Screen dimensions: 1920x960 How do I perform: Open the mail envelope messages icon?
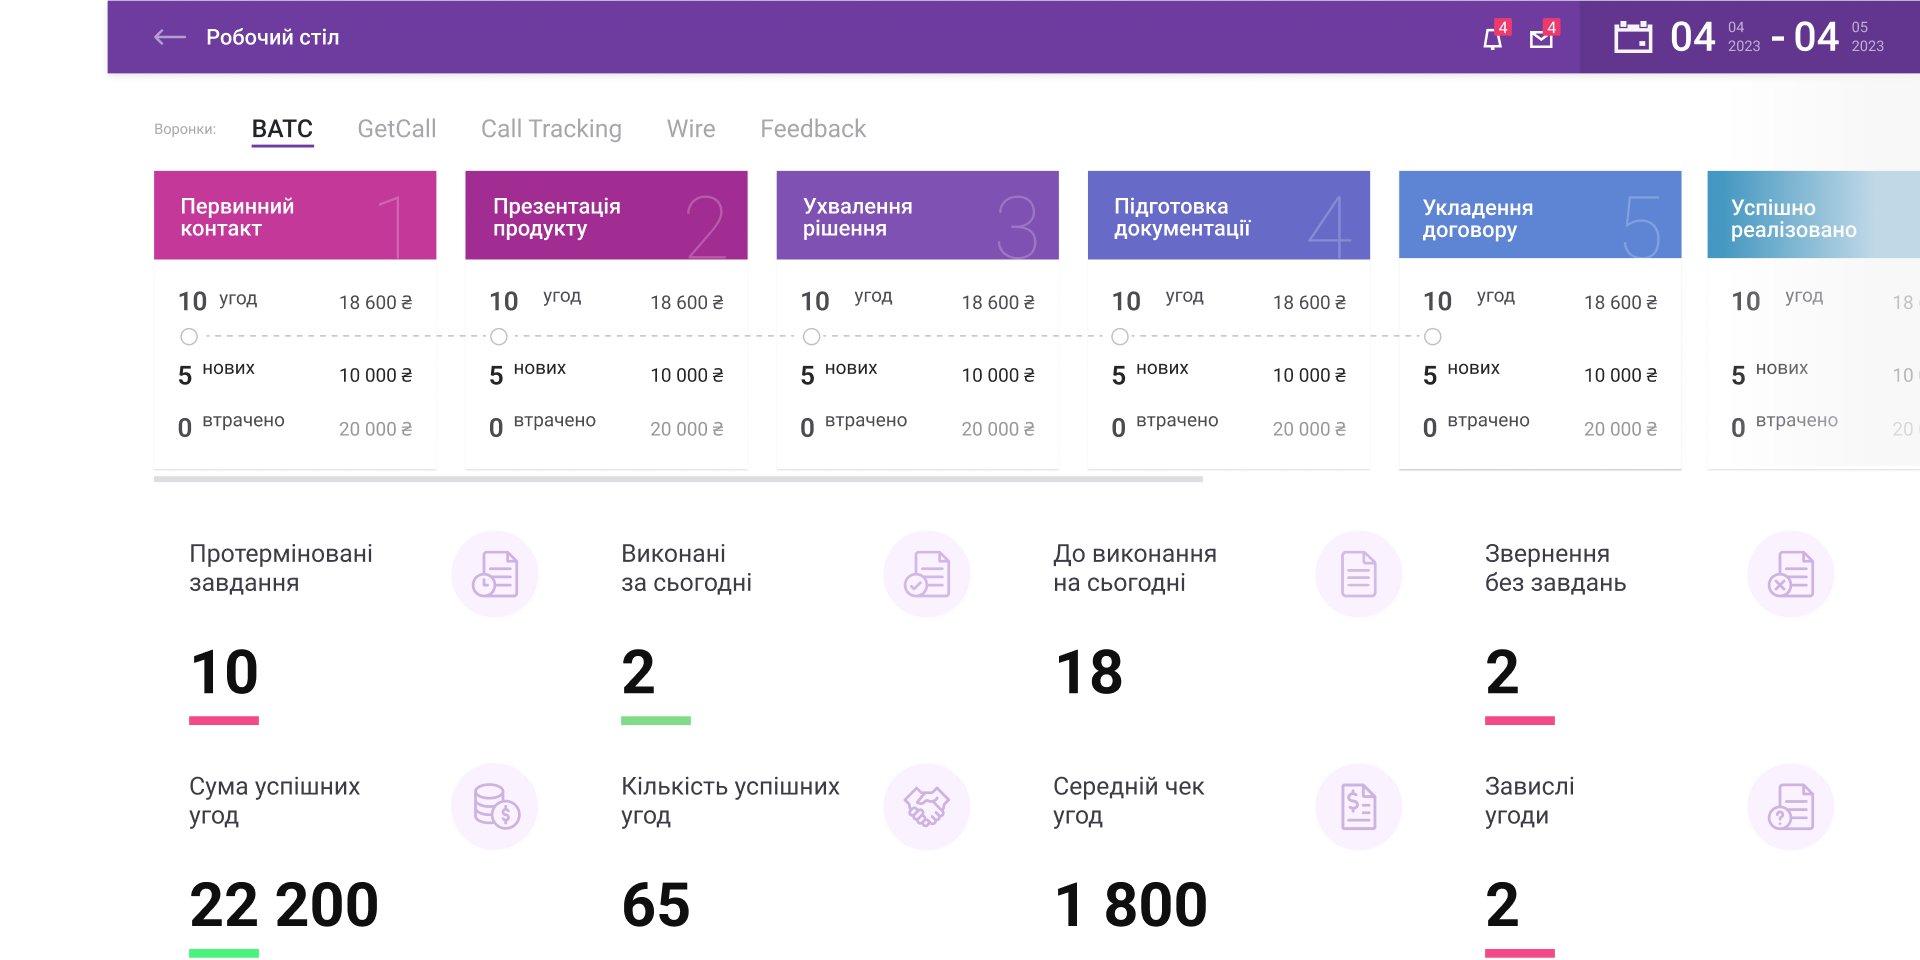[1541, 39]
